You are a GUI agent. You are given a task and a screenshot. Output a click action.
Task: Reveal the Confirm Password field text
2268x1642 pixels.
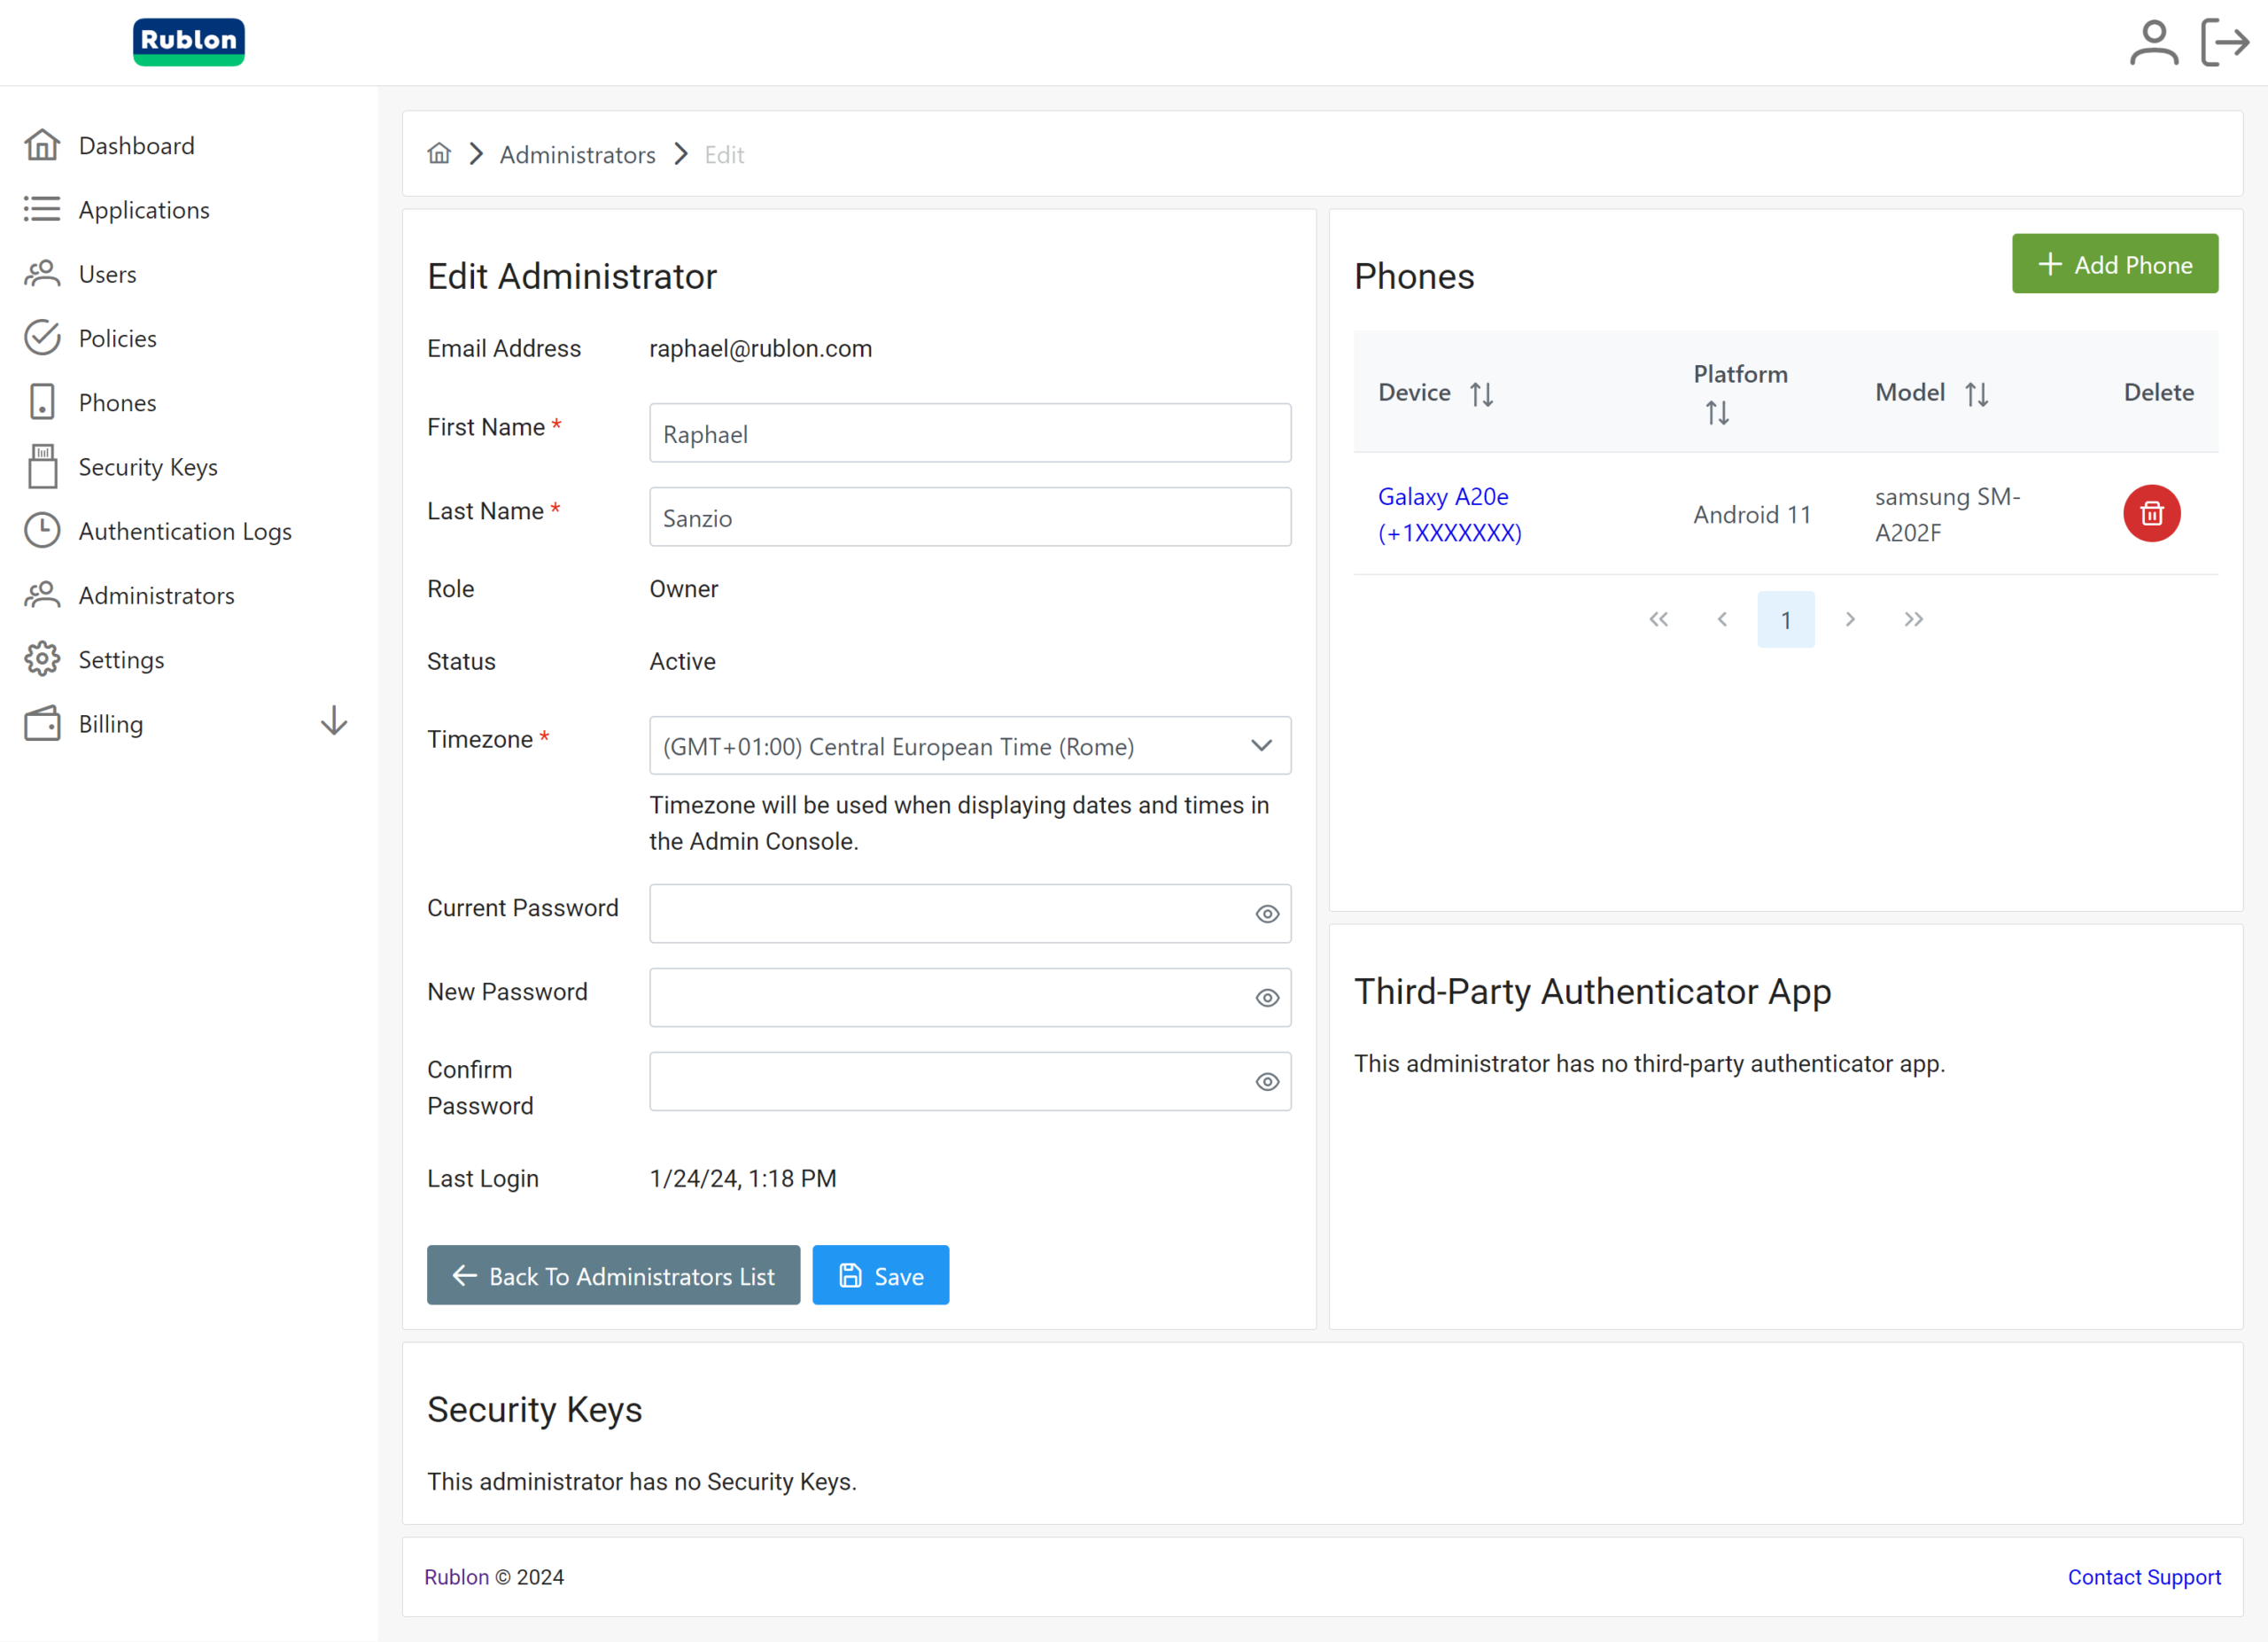(1267, 1081)
